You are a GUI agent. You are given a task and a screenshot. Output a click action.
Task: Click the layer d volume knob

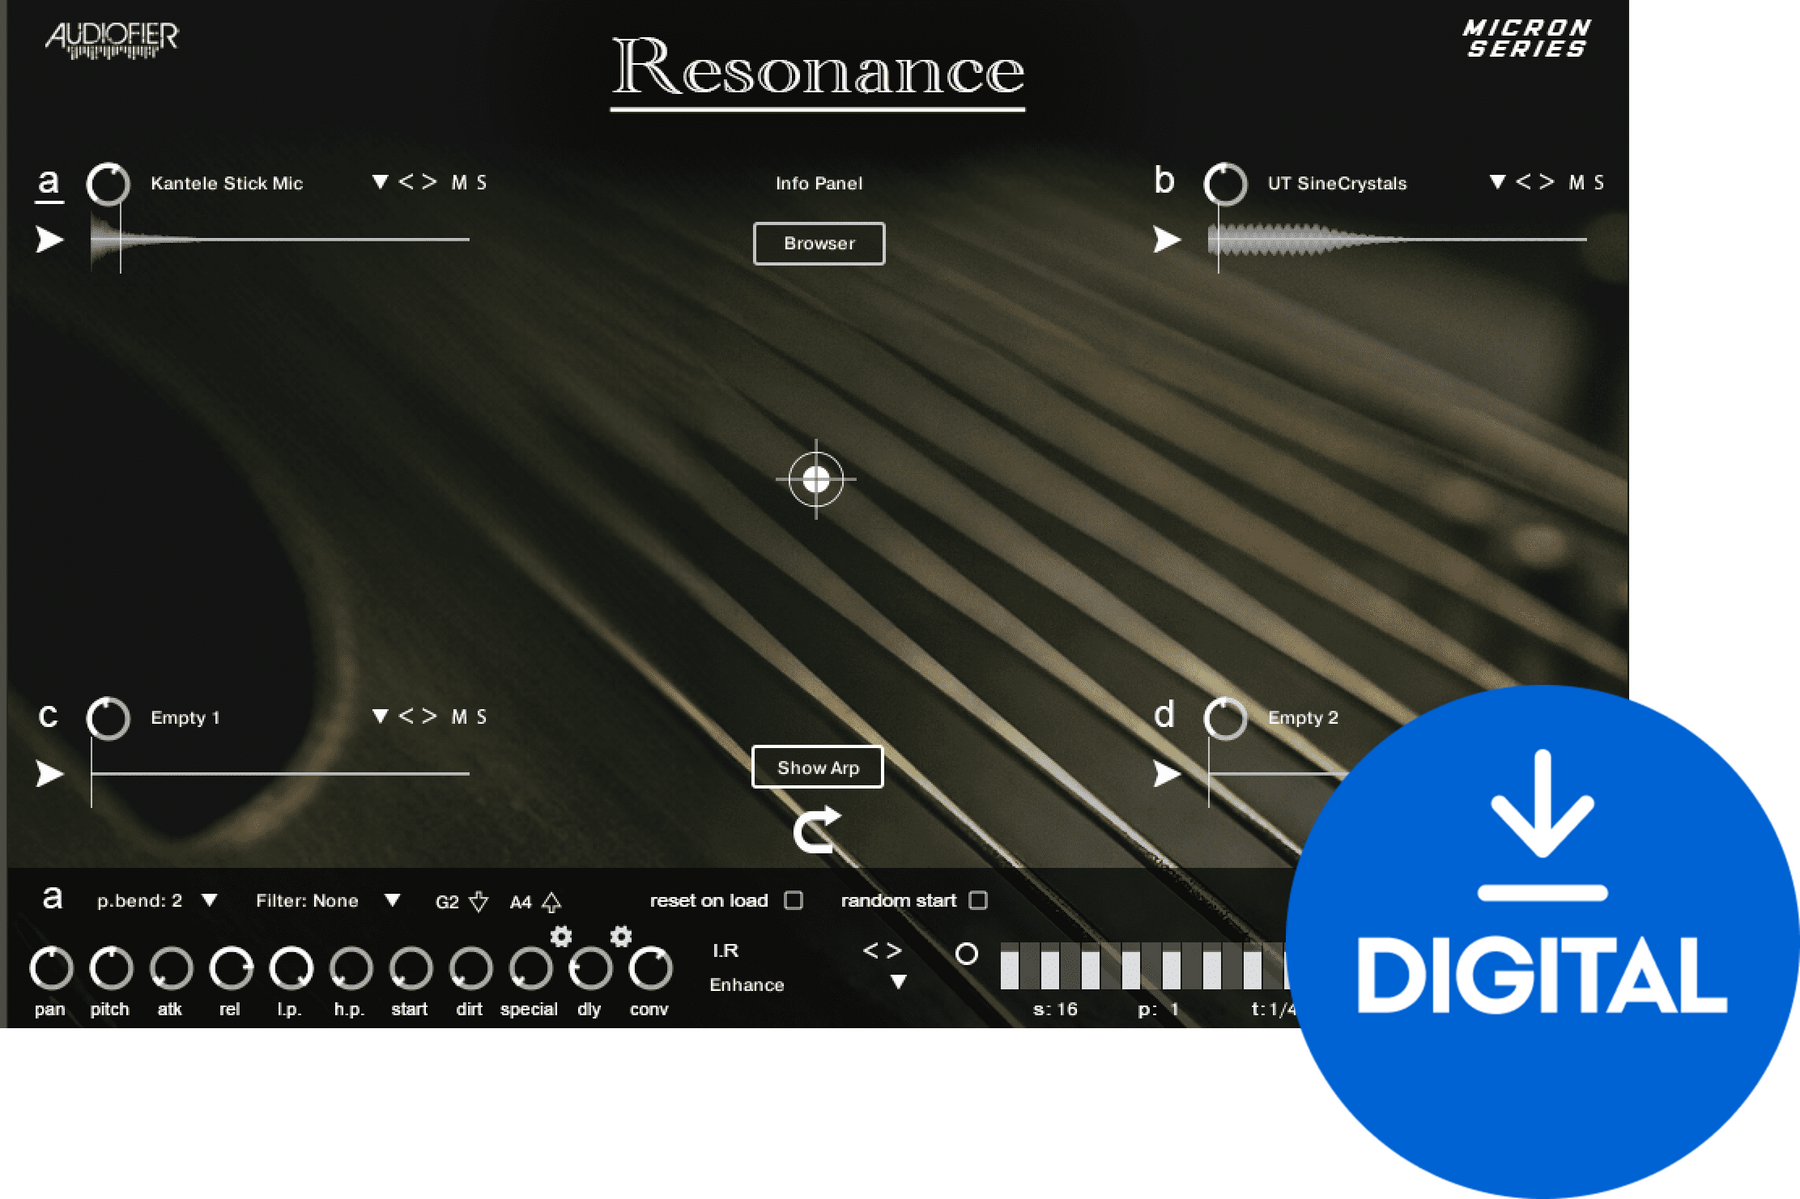click(1225, 718)
